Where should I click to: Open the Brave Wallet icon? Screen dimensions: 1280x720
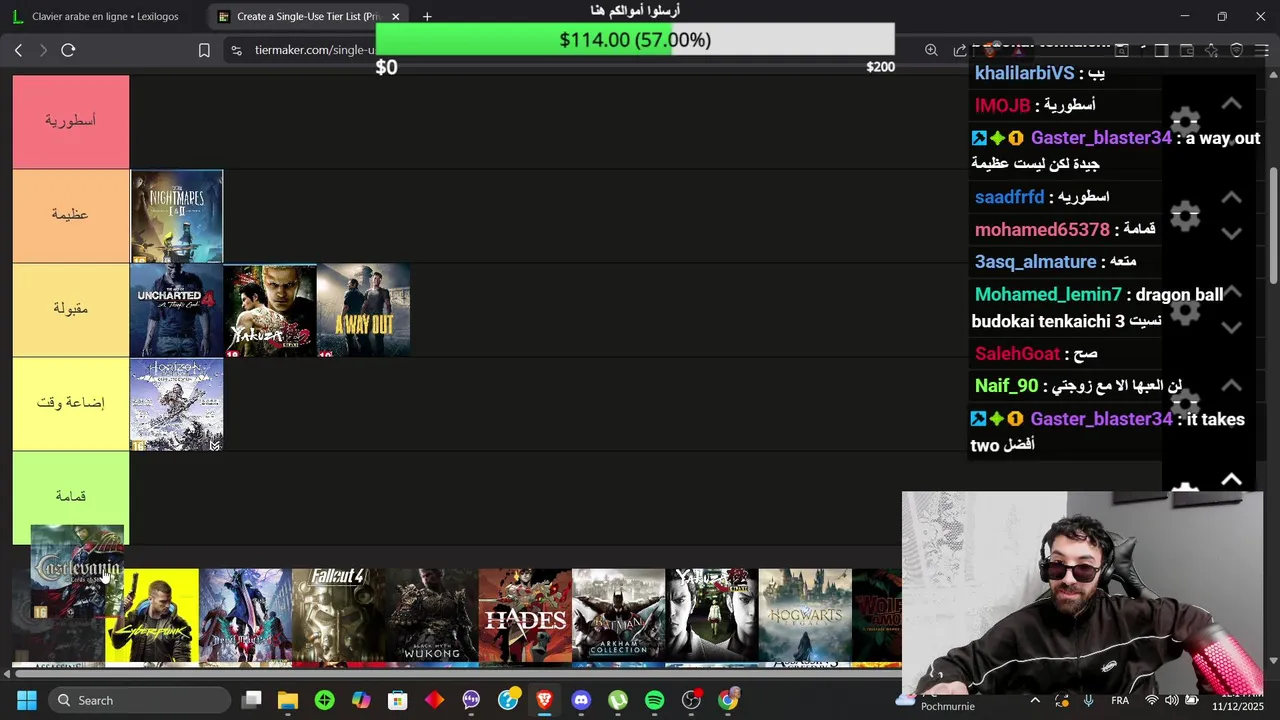(x=1186, y=50)
